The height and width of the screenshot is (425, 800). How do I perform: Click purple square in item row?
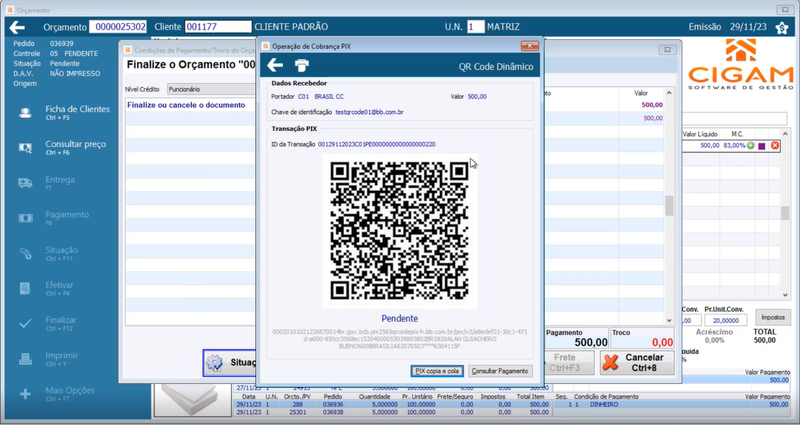762,146
